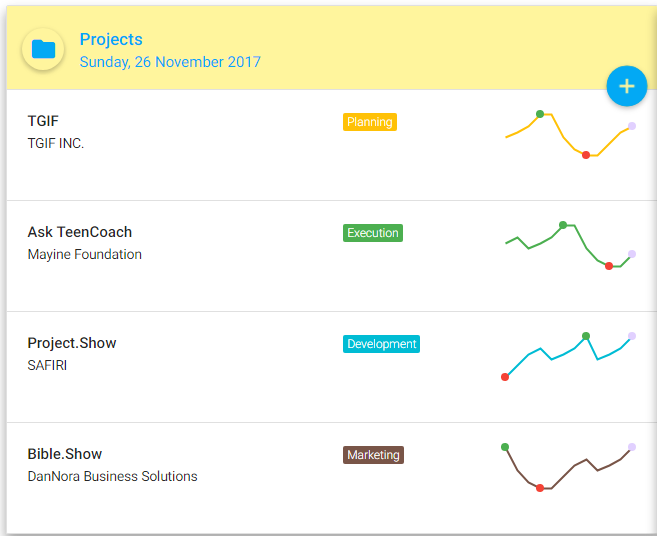The image size is (657, 536).
Task: Click the Bible.Show brown sparkline chart
Action: click(568, 467)
